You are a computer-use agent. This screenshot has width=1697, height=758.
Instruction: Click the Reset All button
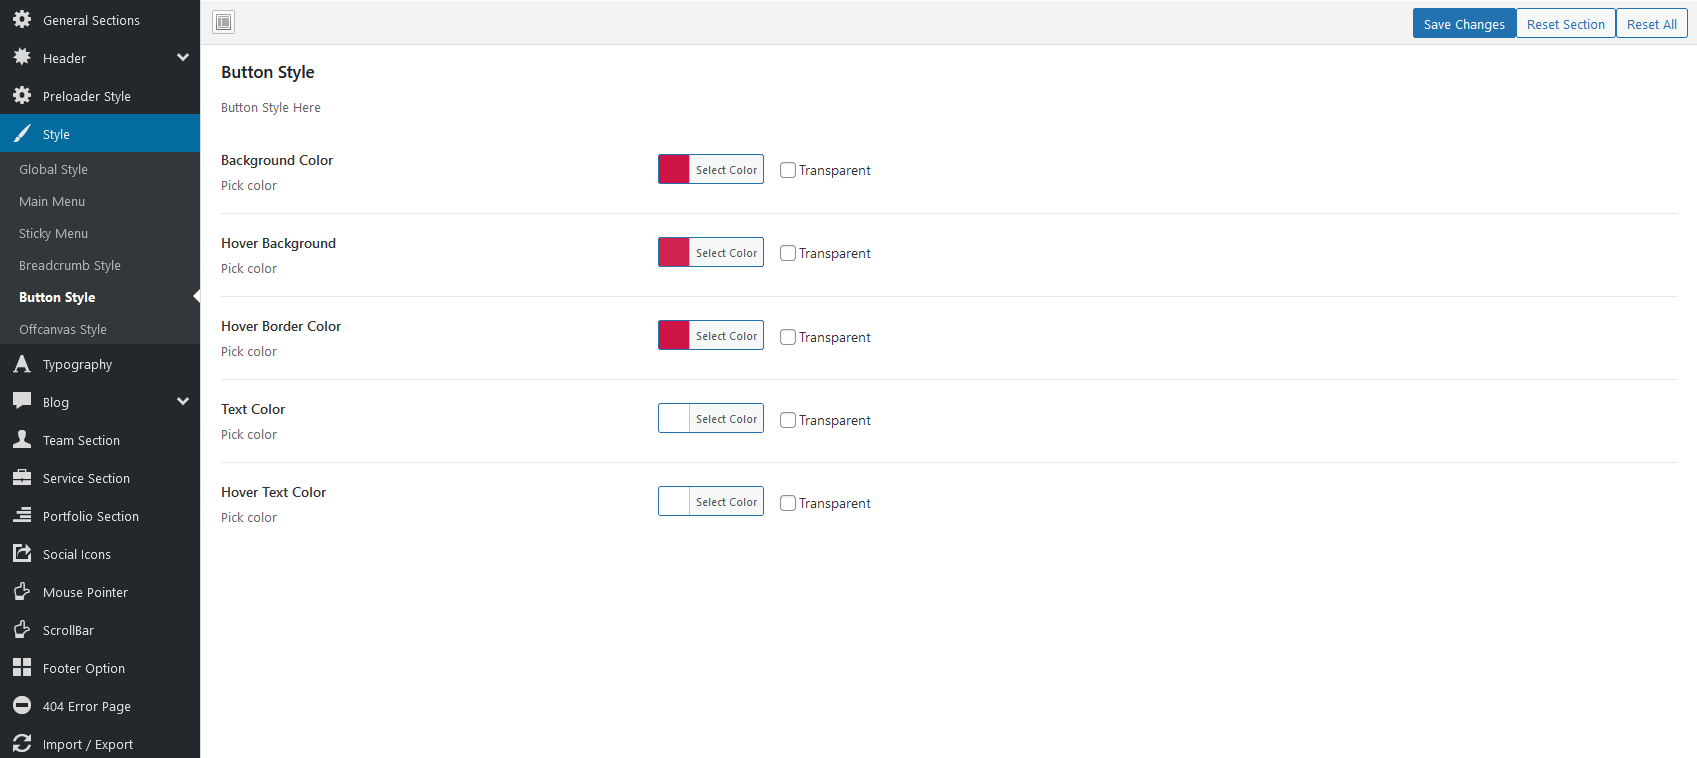tap(1652, 24)
